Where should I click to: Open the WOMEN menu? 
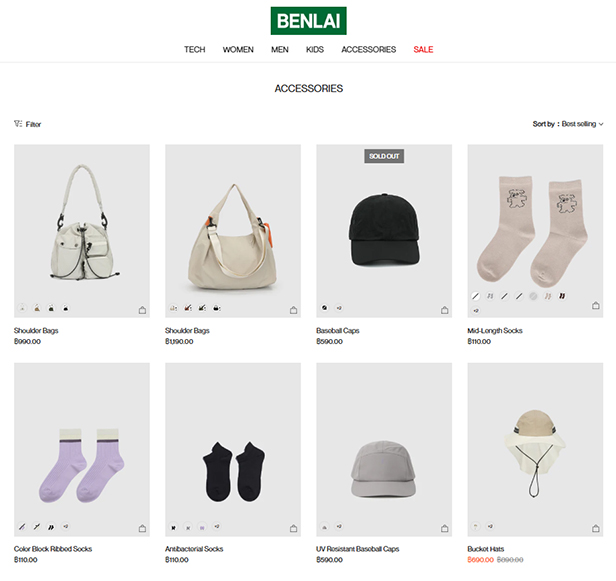(x=238, y=49)
